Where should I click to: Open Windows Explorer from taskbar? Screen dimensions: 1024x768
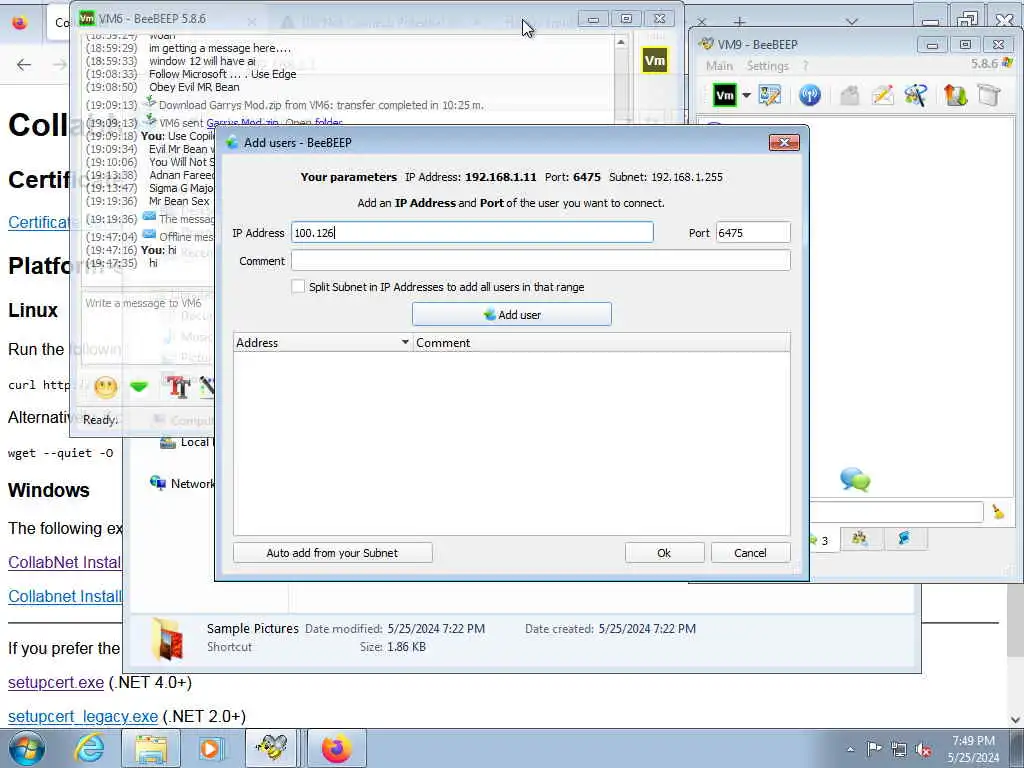152,748
